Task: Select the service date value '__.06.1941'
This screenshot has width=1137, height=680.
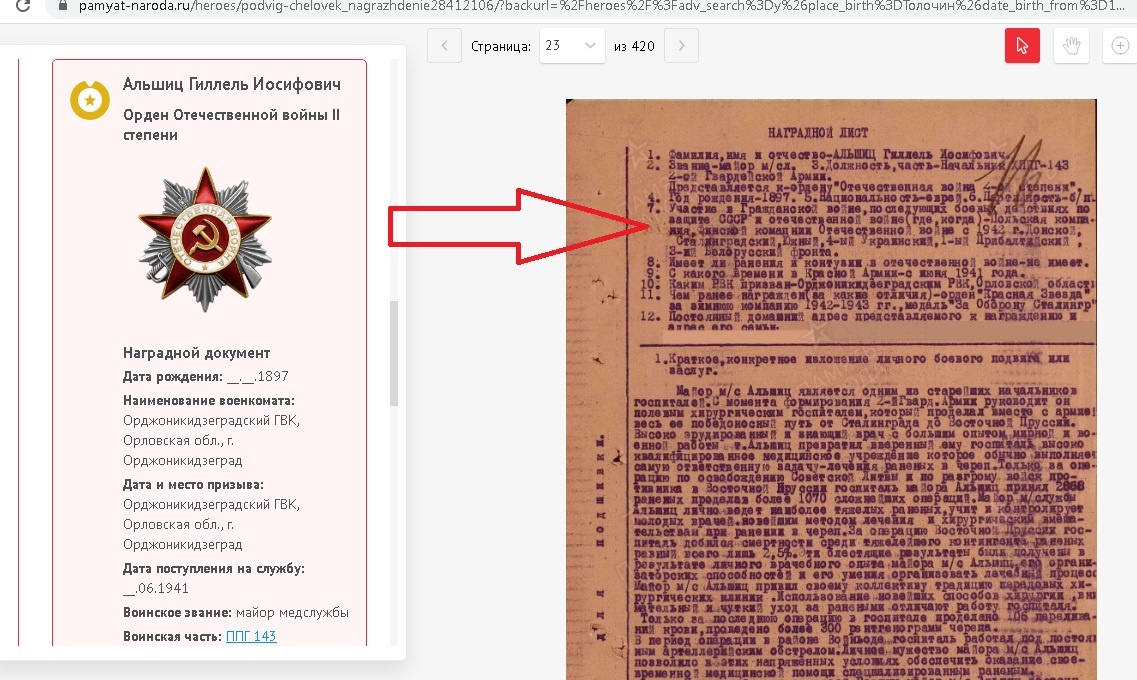Action: click(156, 588)
